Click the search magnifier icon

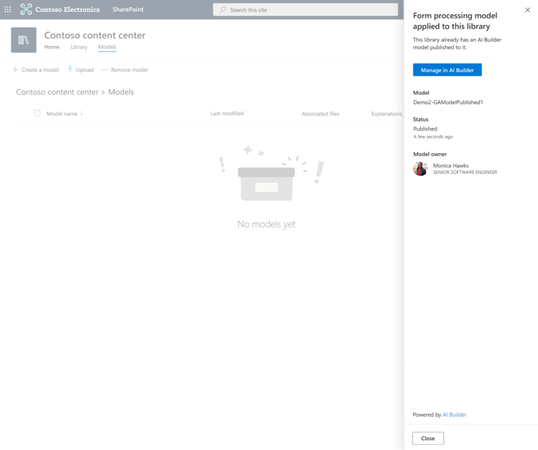(x=223, y=10)
